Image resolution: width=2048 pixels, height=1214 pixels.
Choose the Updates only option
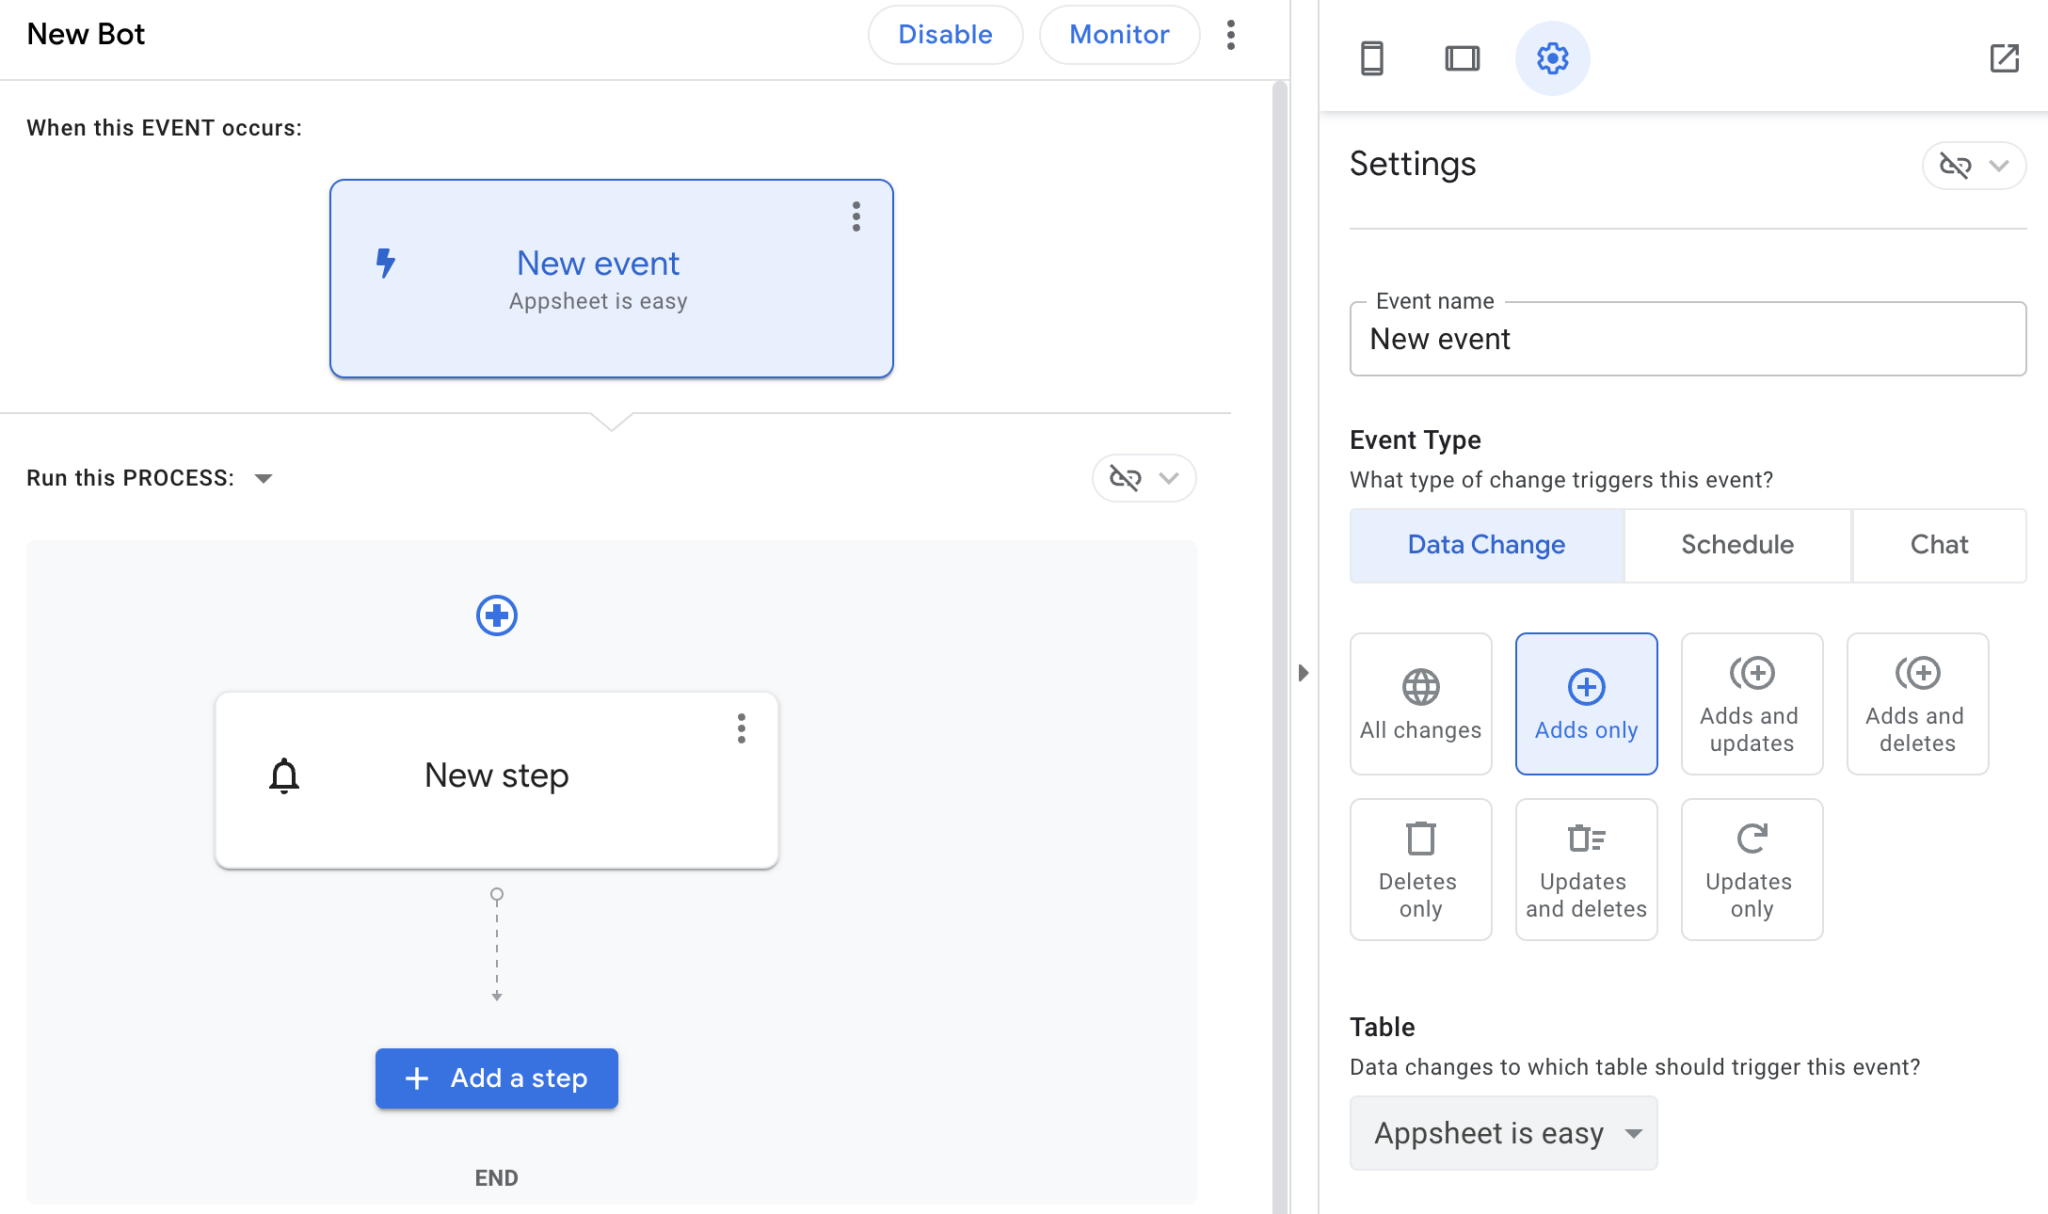(1751, 868)
